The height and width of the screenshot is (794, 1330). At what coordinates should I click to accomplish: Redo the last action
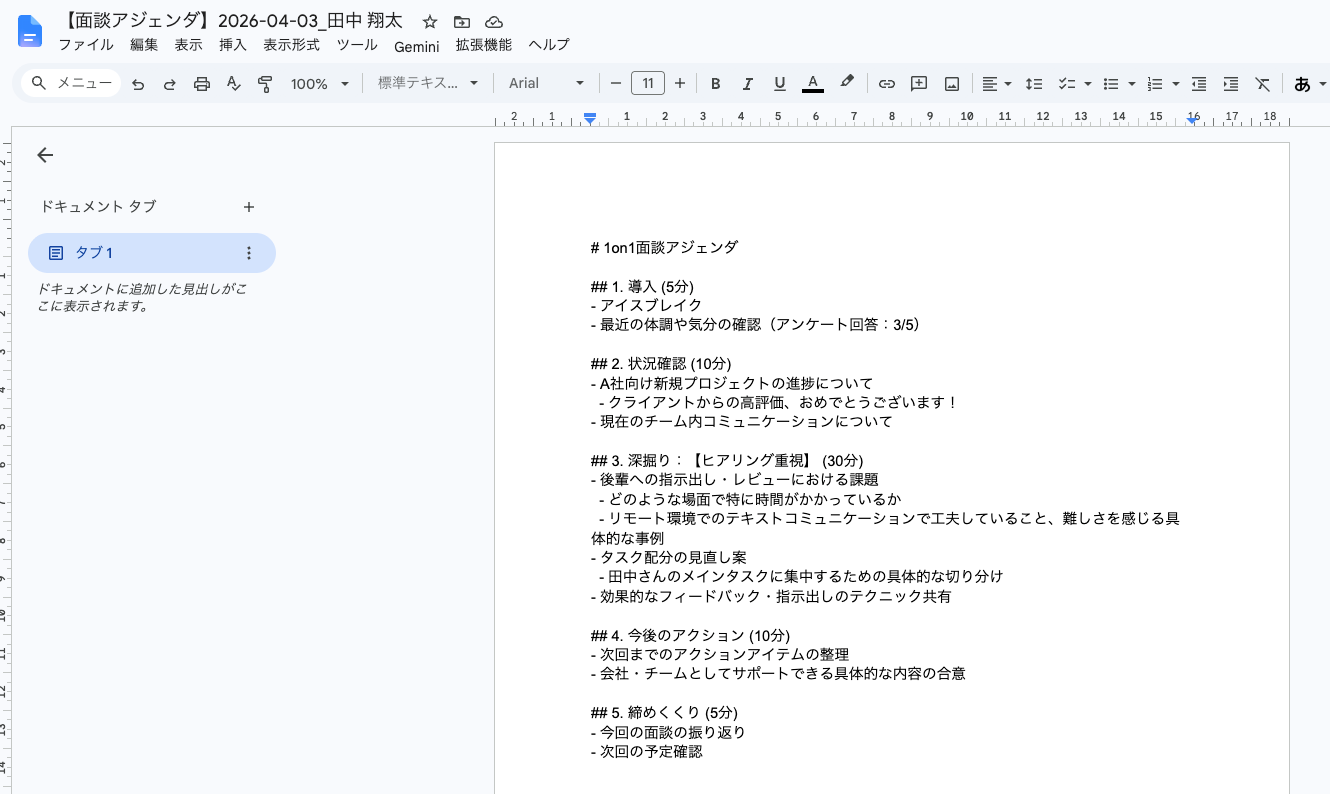[170, 84]
